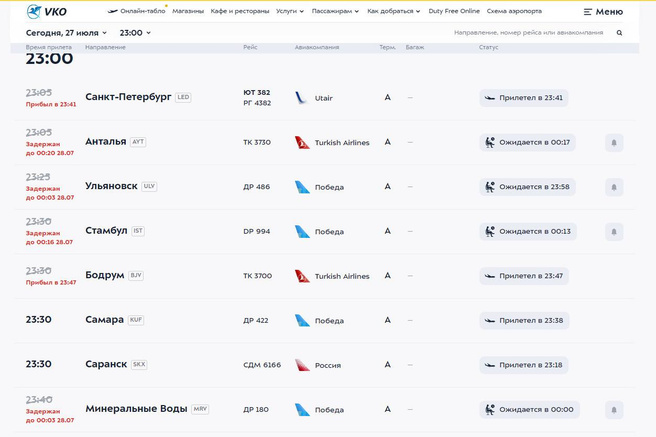The height and width of the screenshot is (437, 656).
Task: Click the VKO airport logo
Action: tap(48, 11)
